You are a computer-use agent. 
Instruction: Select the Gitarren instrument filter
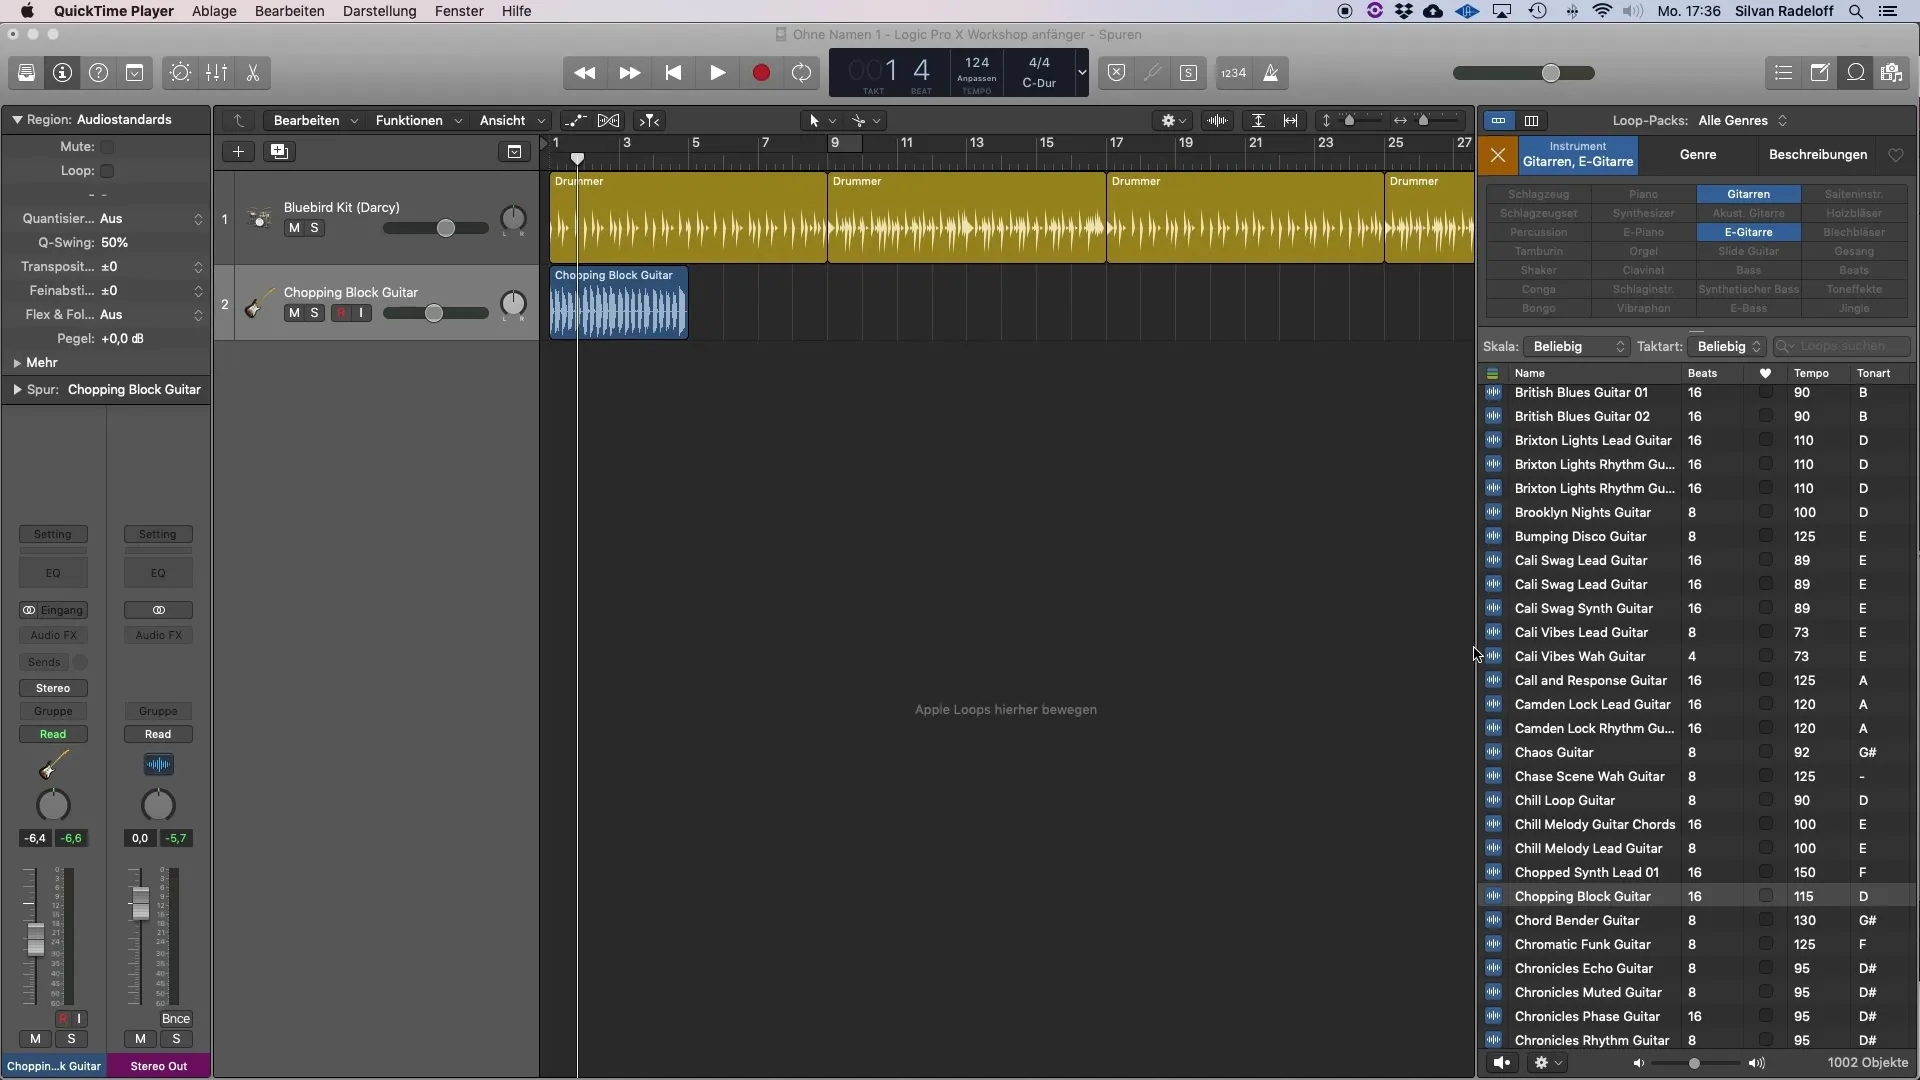tap(1748, 195)
